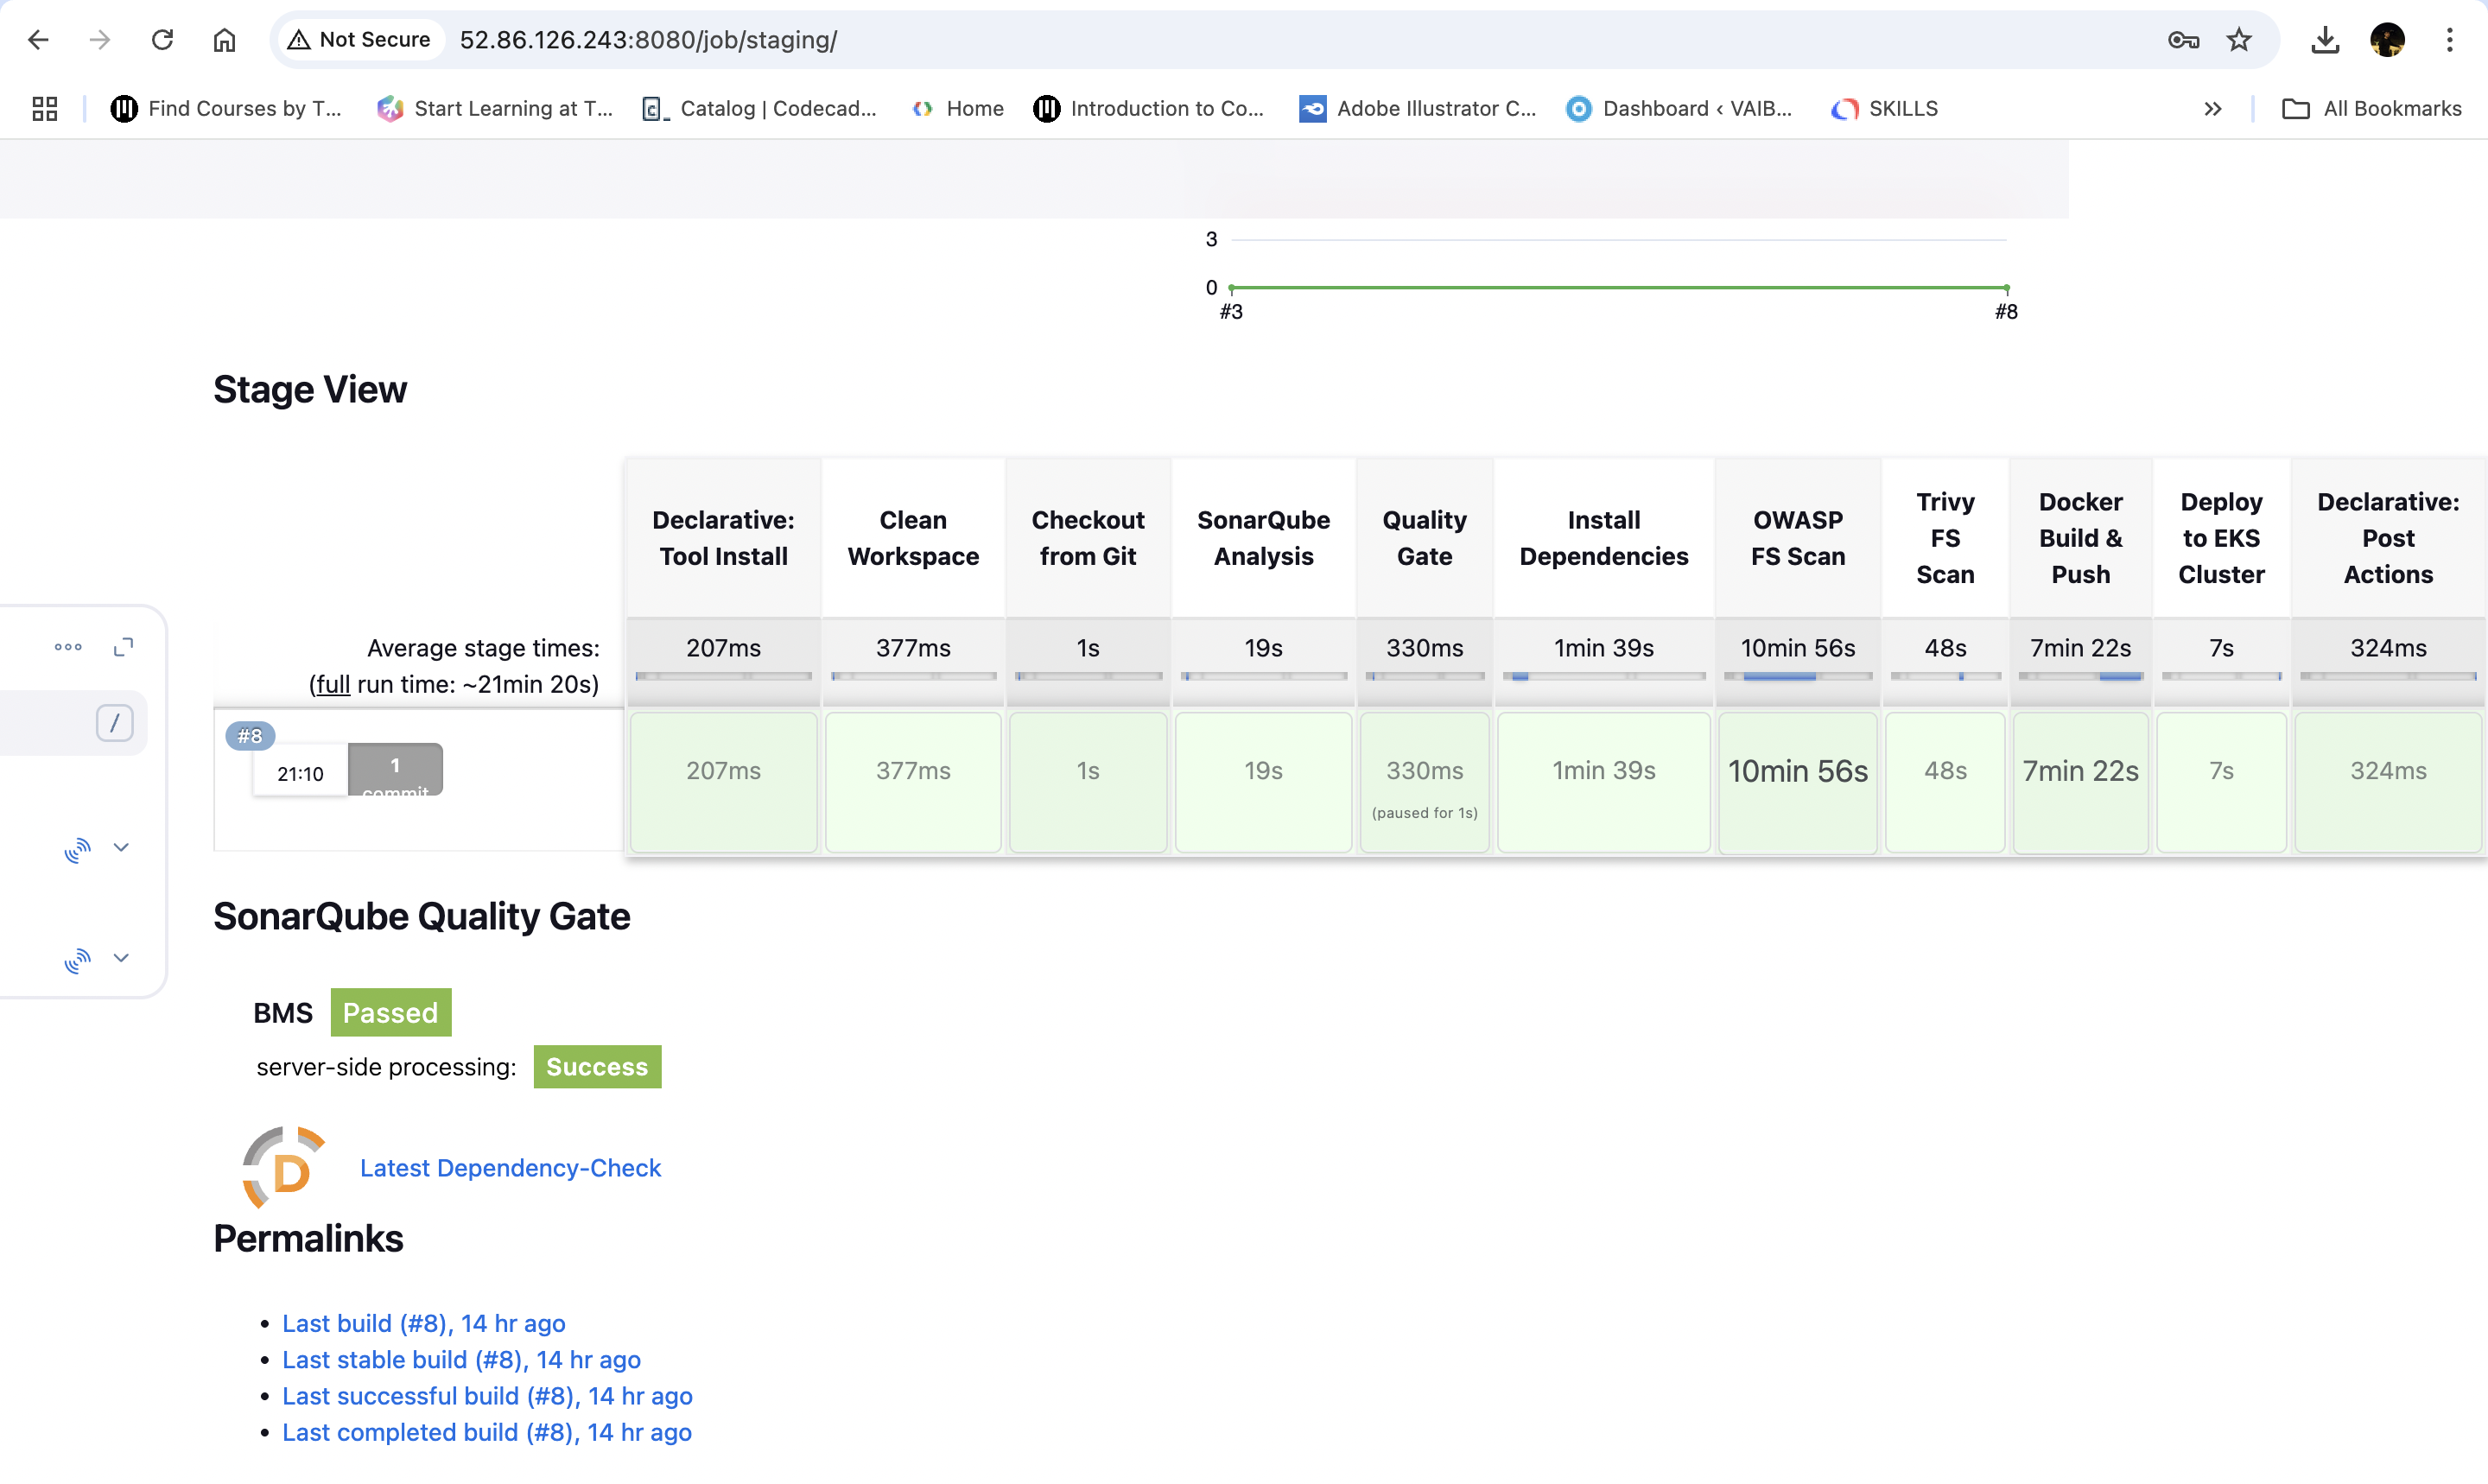Click the #8 build badge

(250, 735)
